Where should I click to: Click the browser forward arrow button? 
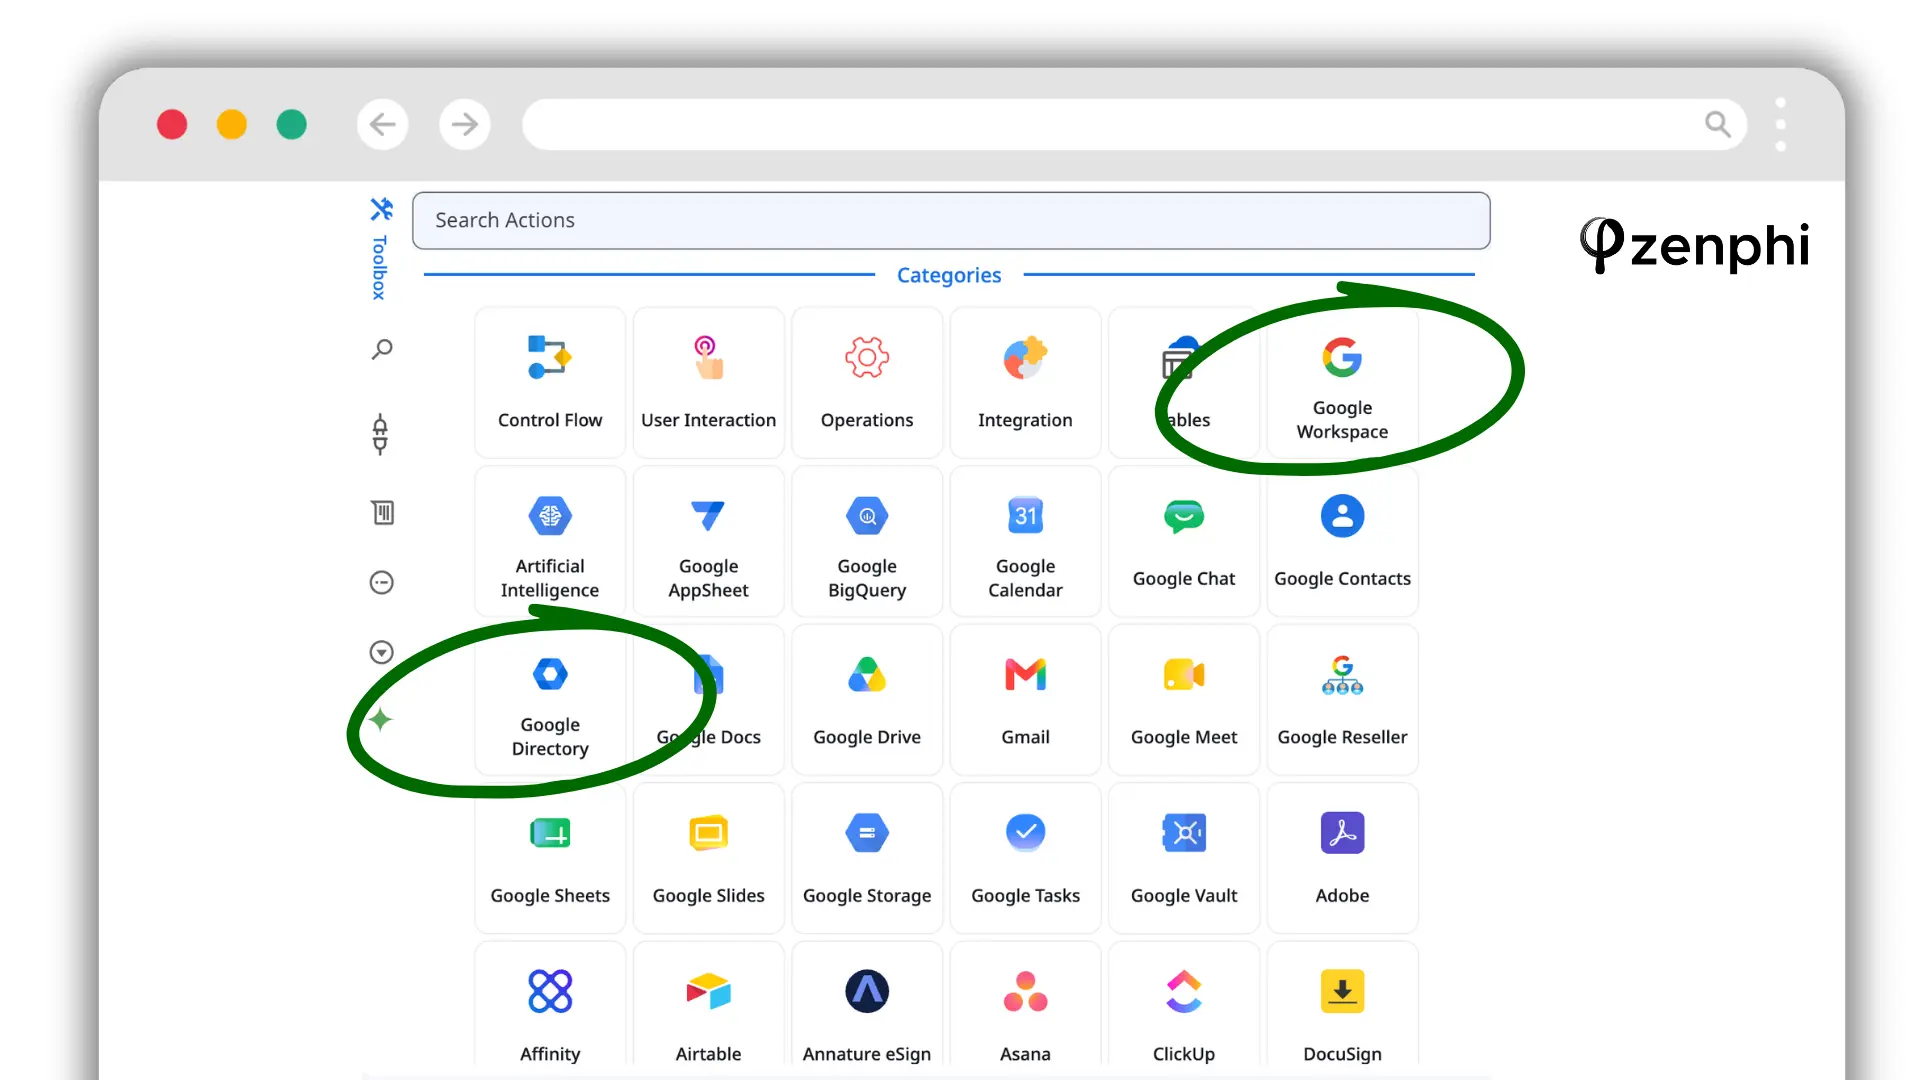[464, 124]
